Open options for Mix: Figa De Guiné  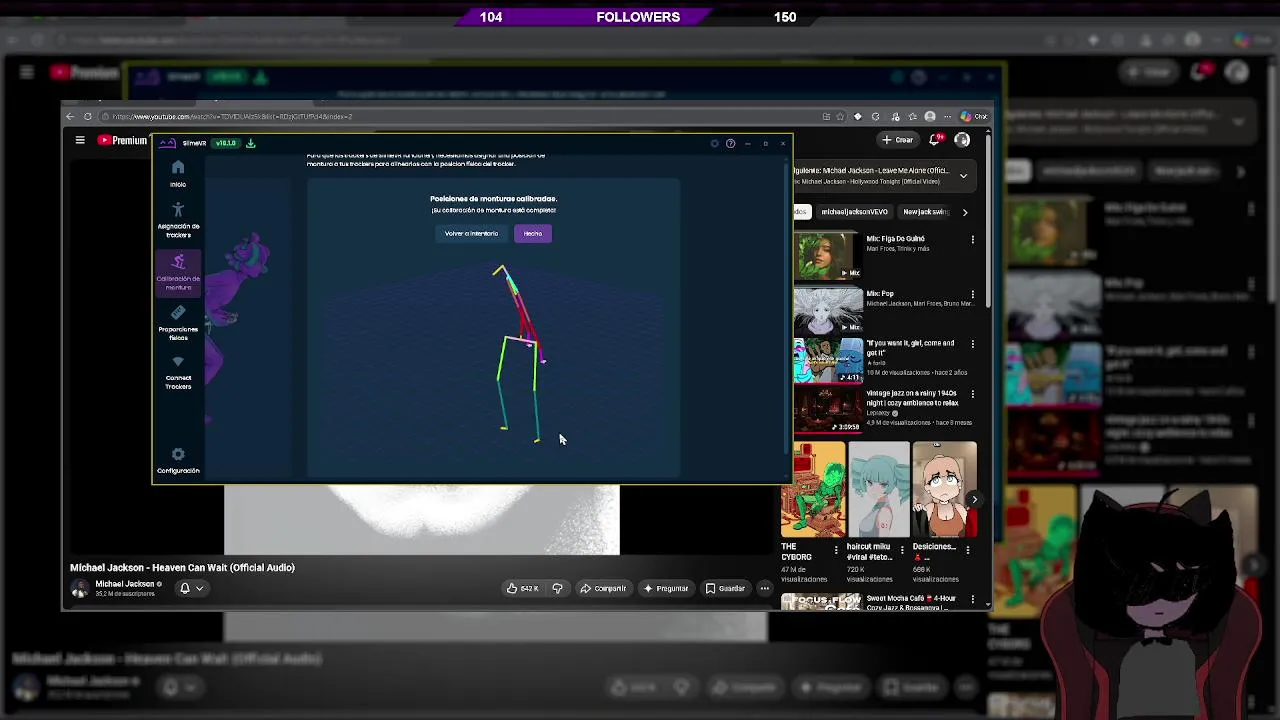coord(972,240)
